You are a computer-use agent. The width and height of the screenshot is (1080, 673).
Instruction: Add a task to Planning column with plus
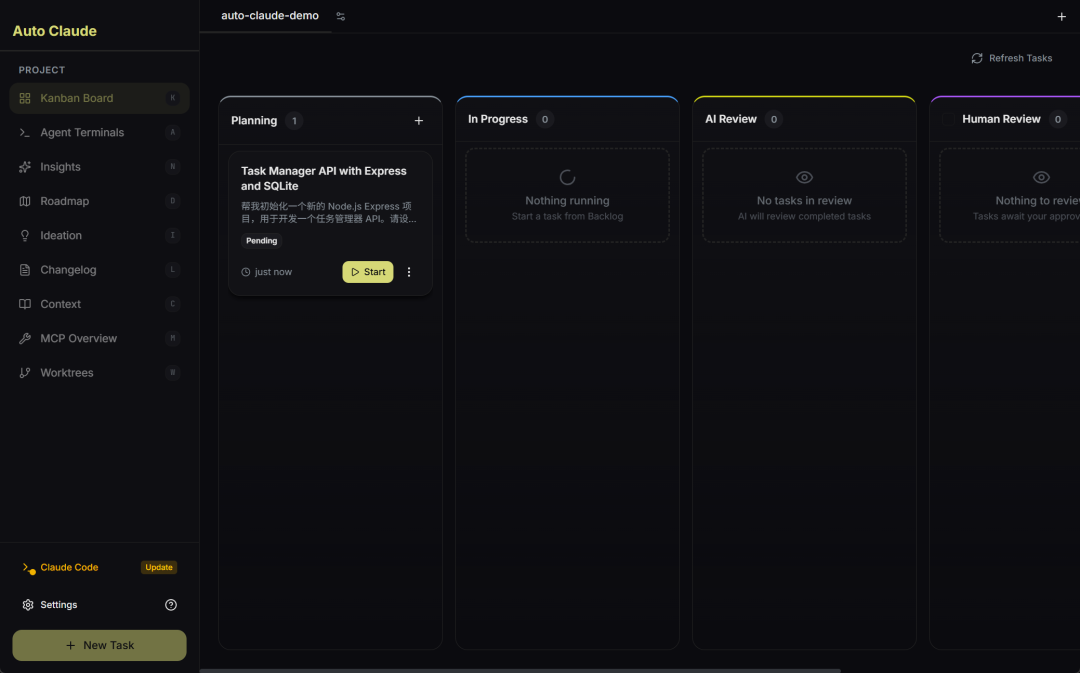pyautogui.click(x=419, y=121)
